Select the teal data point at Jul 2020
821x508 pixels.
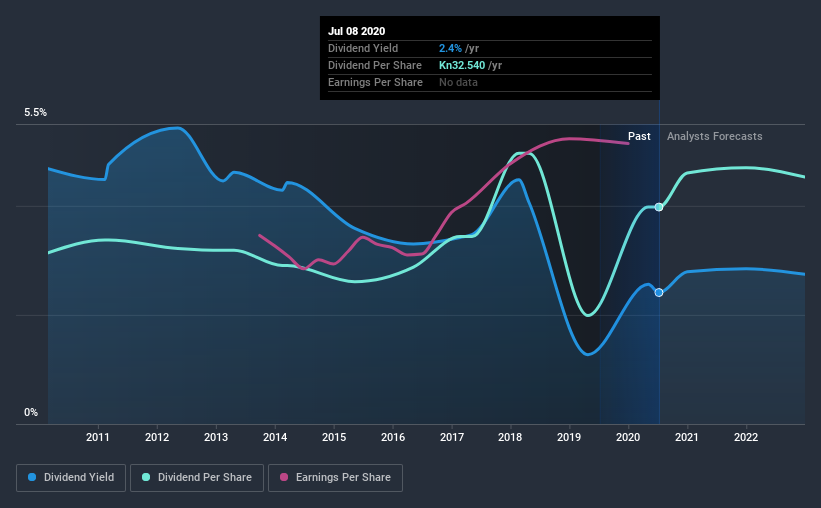pos(659,207)
